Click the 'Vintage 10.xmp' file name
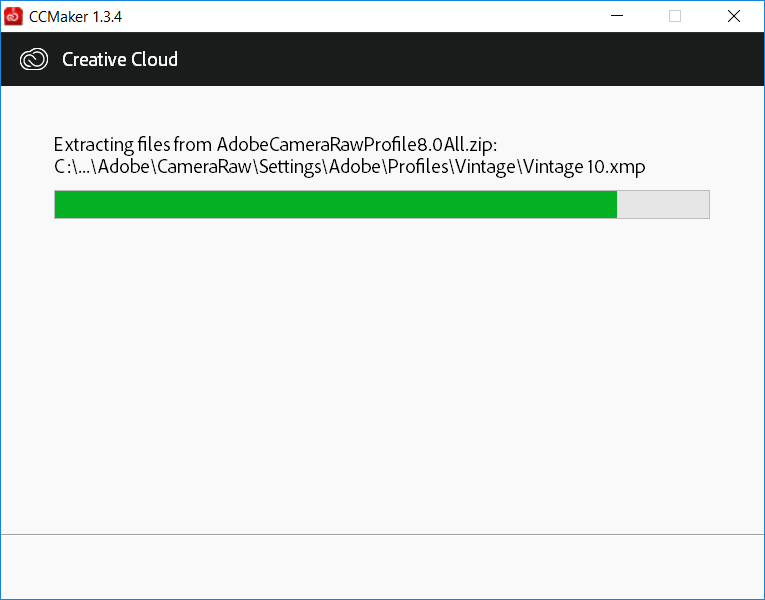 tap(584, 167)
